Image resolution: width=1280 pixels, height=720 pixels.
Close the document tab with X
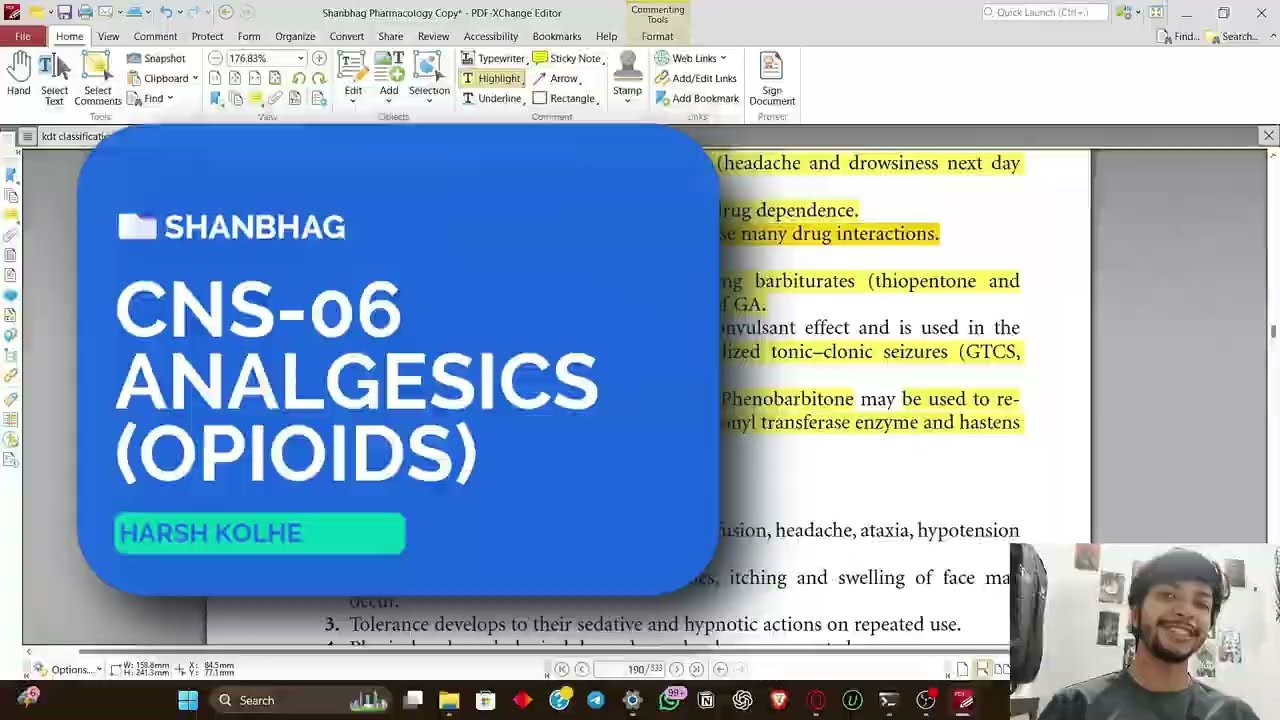pyautogui.click(x=1269, y=135)
